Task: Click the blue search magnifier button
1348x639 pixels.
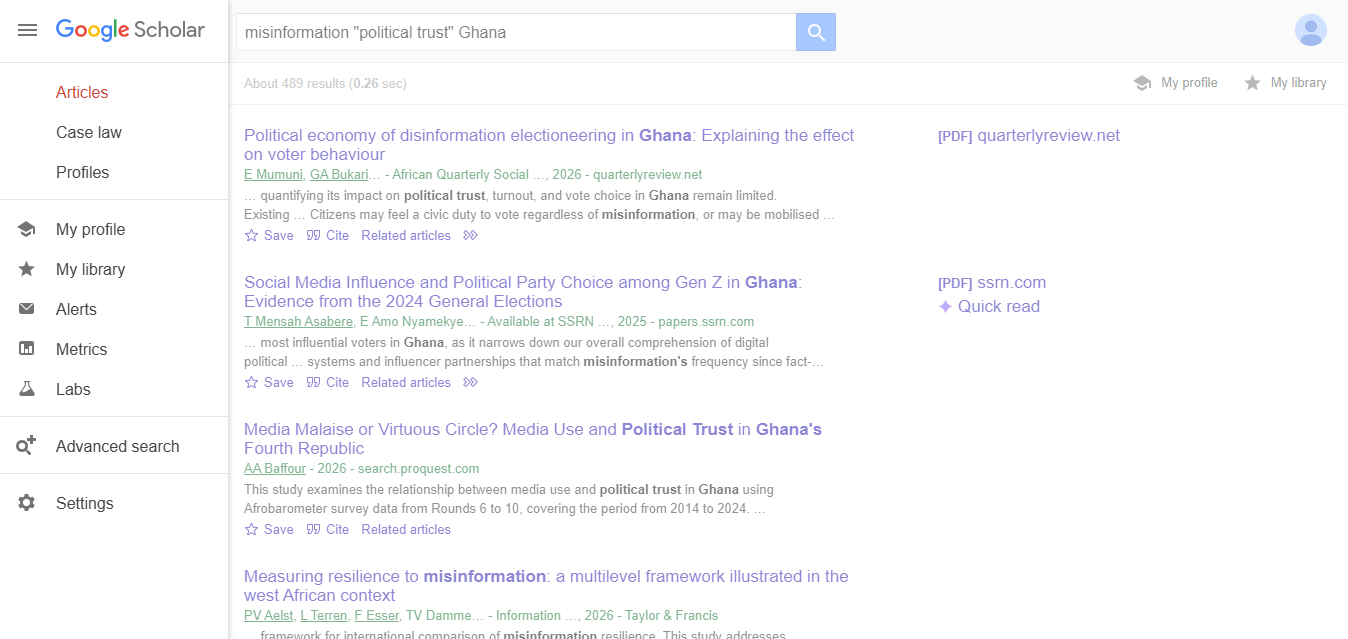Action: (816, 32)
